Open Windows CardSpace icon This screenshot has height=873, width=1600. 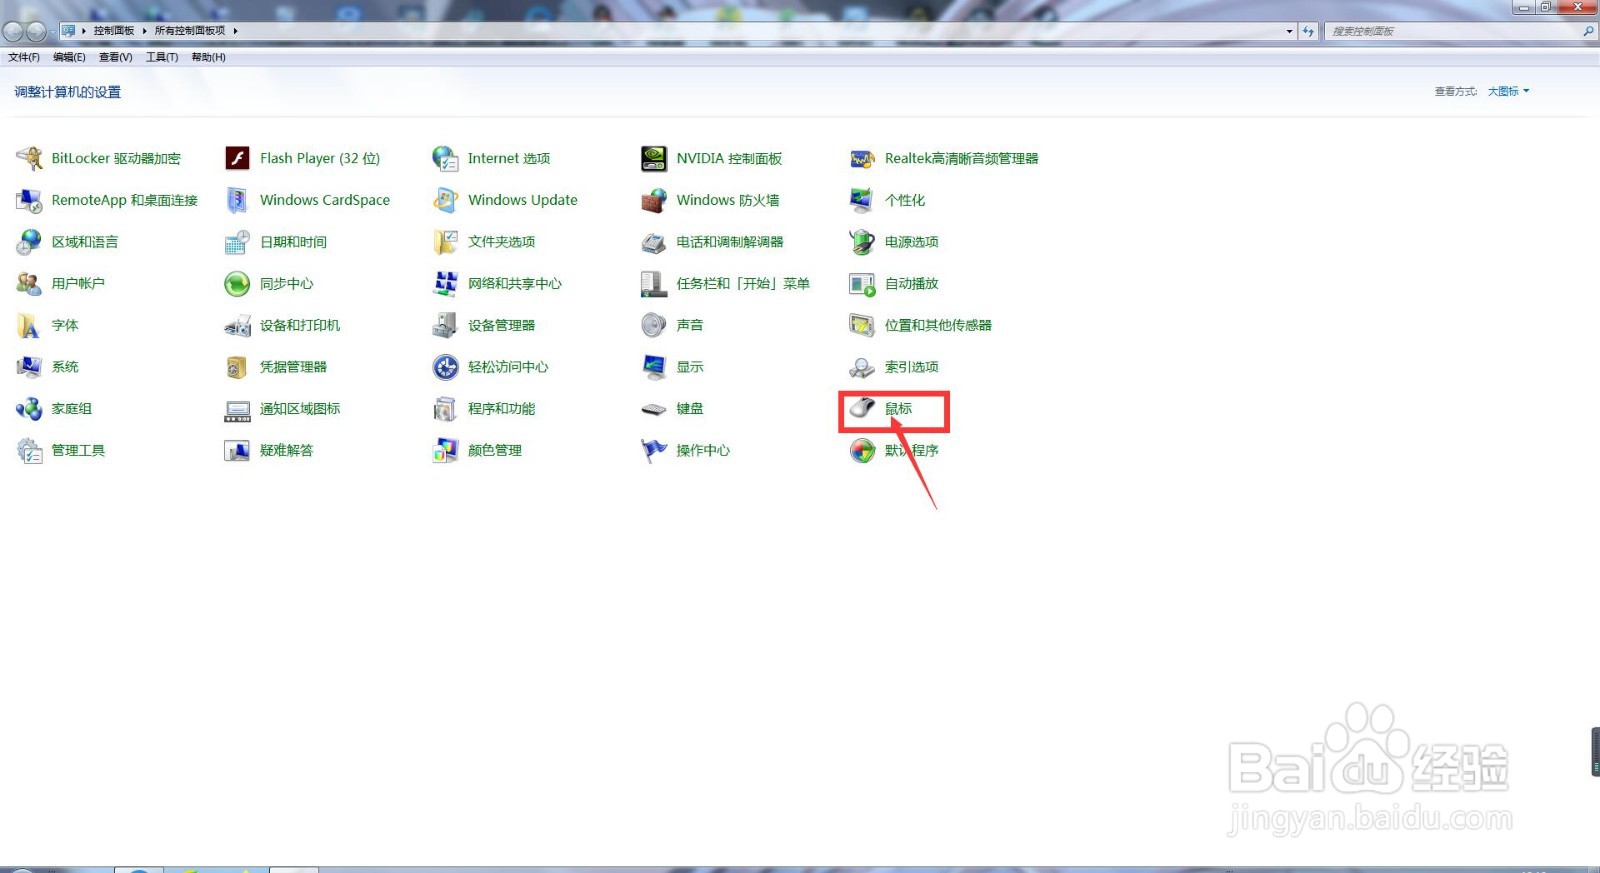237,200
